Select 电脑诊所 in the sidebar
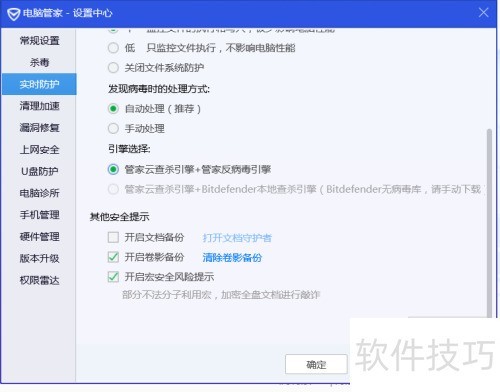This screenshot has height=392, width=500. click(39, 193)
